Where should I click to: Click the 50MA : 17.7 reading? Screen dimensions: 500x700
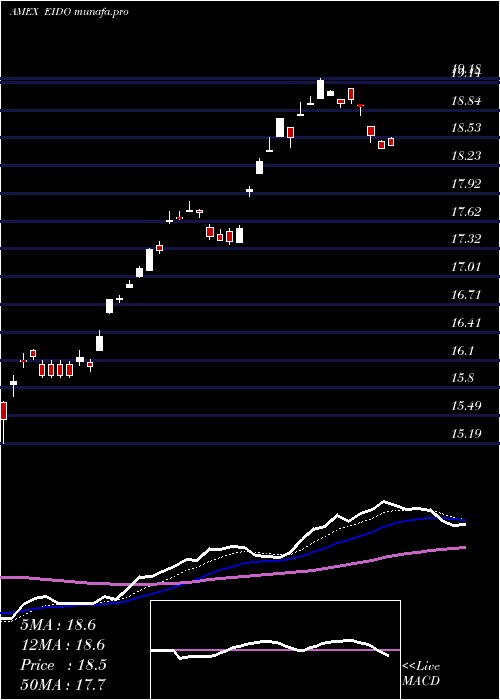point(62,685)
